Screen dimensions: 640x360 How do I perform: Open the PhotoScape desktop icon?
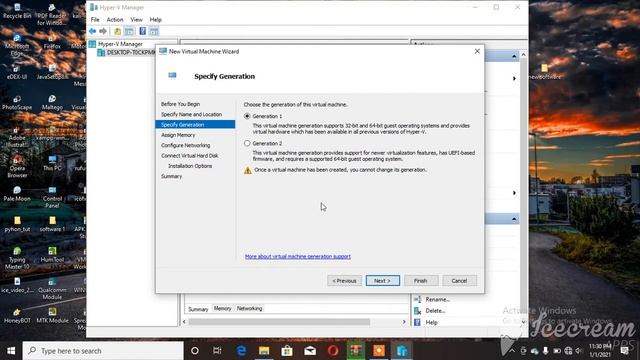coord(17,103)
